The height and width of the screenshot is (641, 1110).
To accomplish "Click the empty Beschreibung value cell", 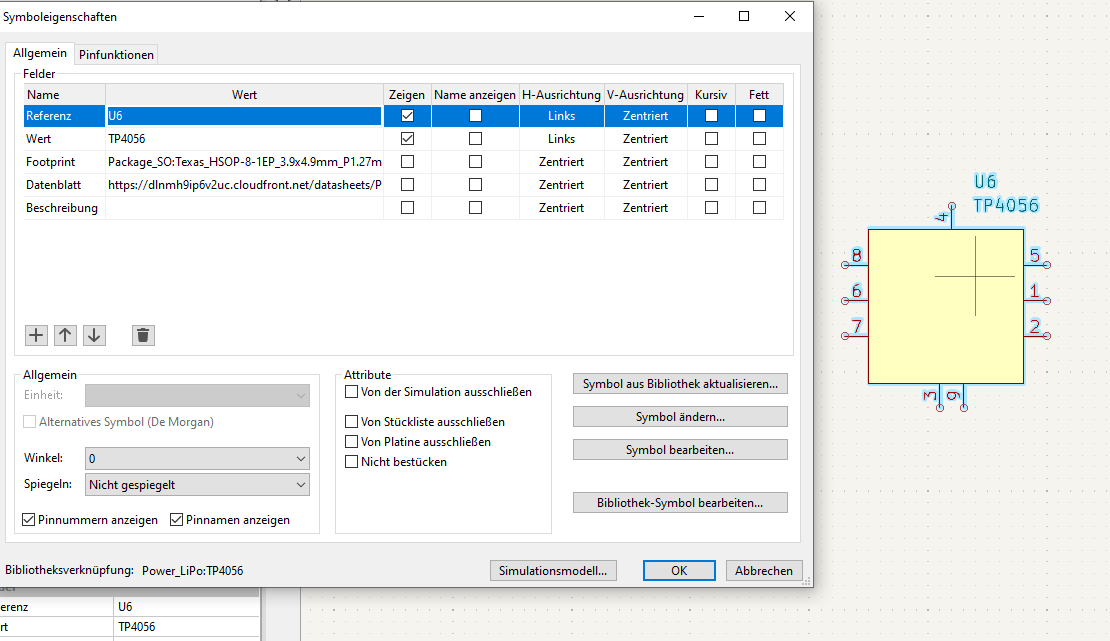I will 244,208.
